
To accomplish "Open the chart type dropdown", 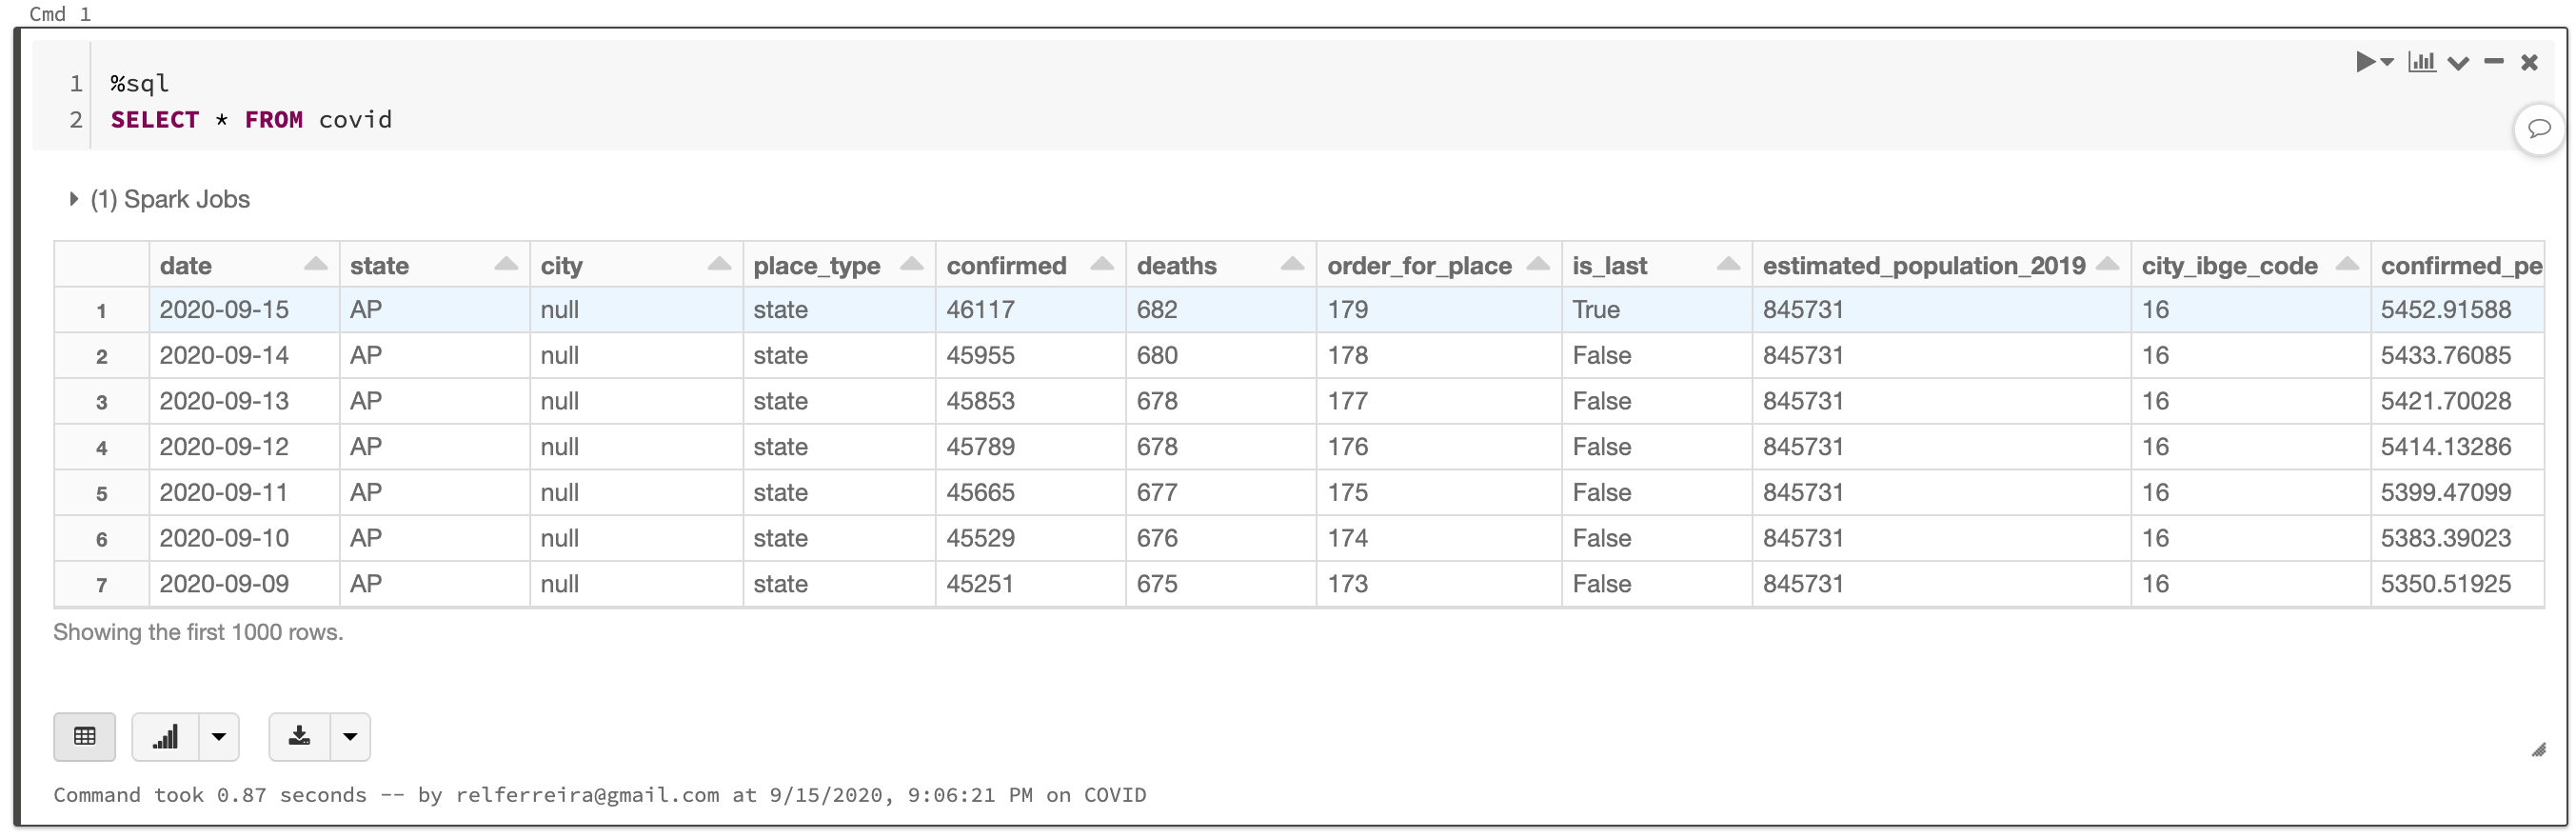I will (219, 737).
